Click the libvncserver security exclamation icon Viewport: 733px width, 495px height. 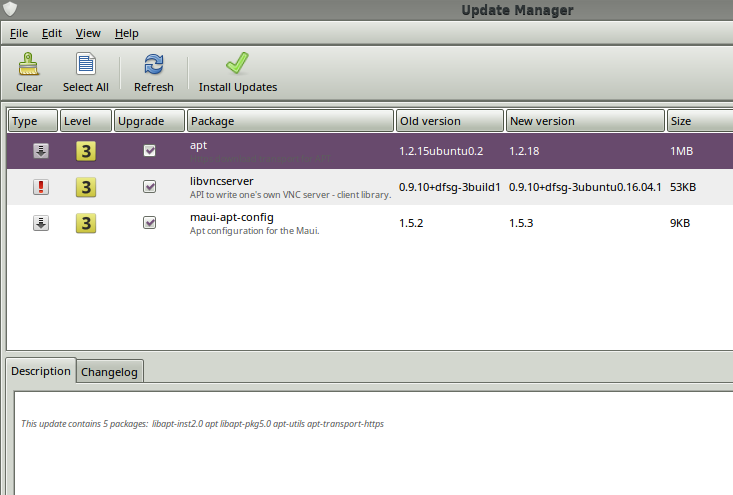pyautogui.click(x=41, y=187)
